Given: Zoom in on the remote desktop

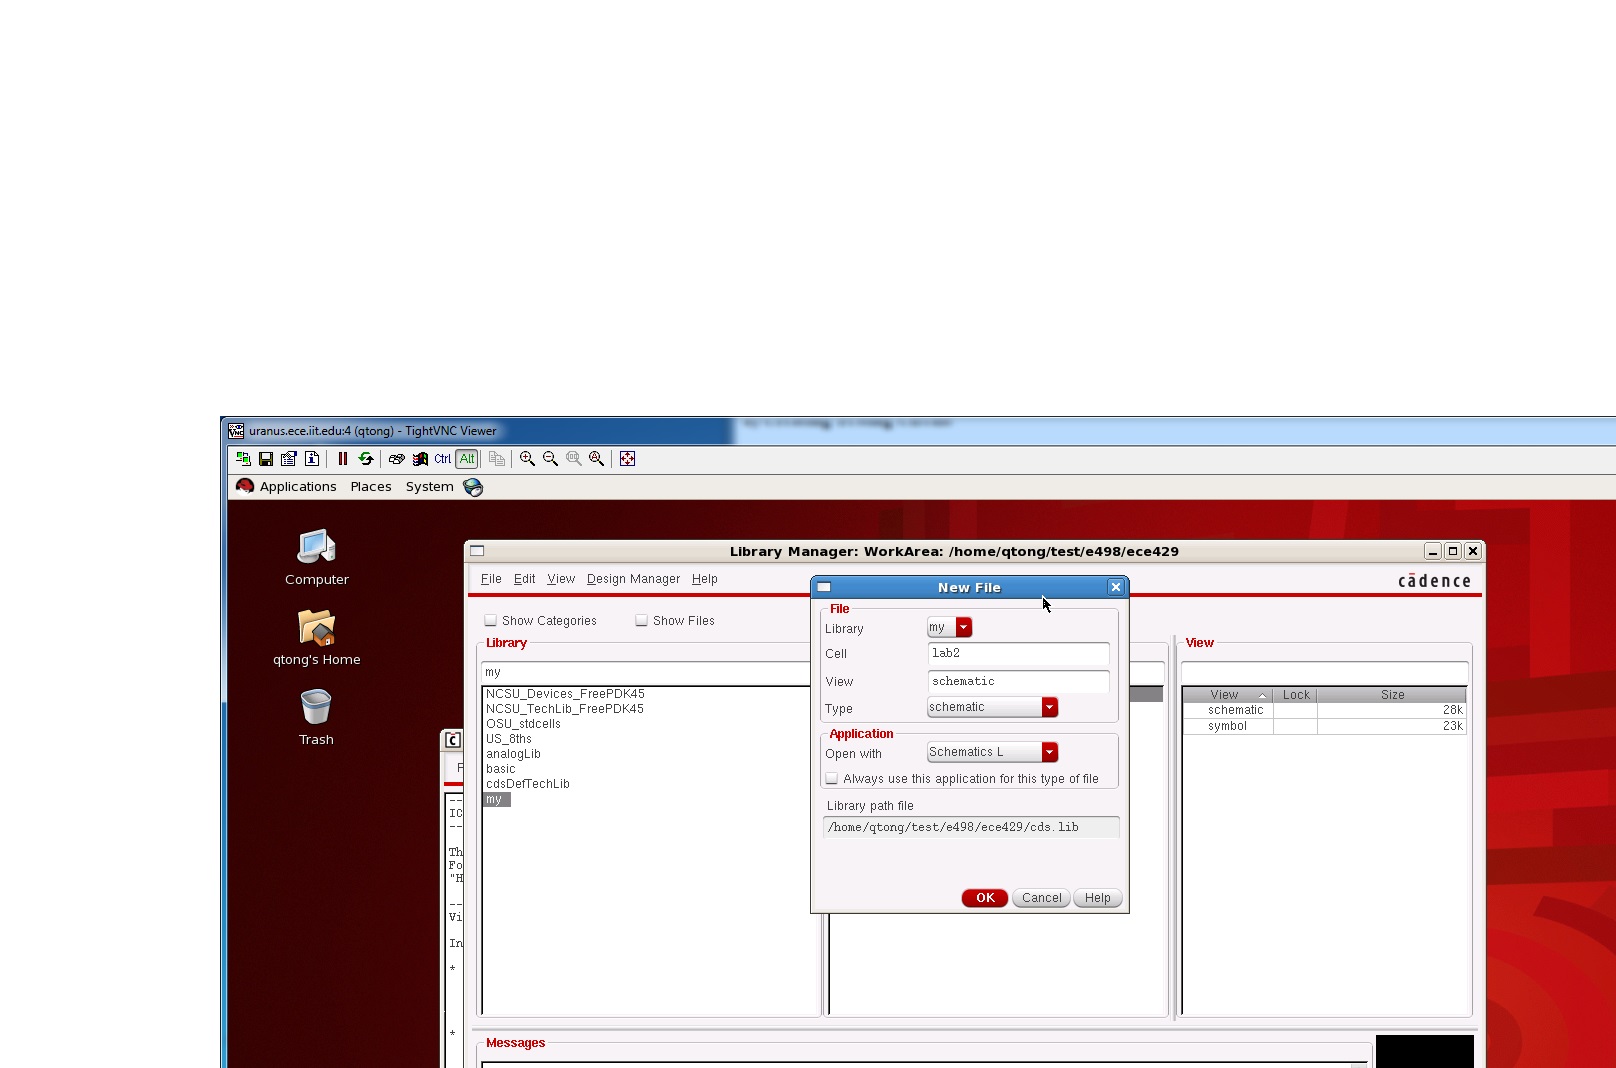Looking at the screenshot, I should 527,459.
